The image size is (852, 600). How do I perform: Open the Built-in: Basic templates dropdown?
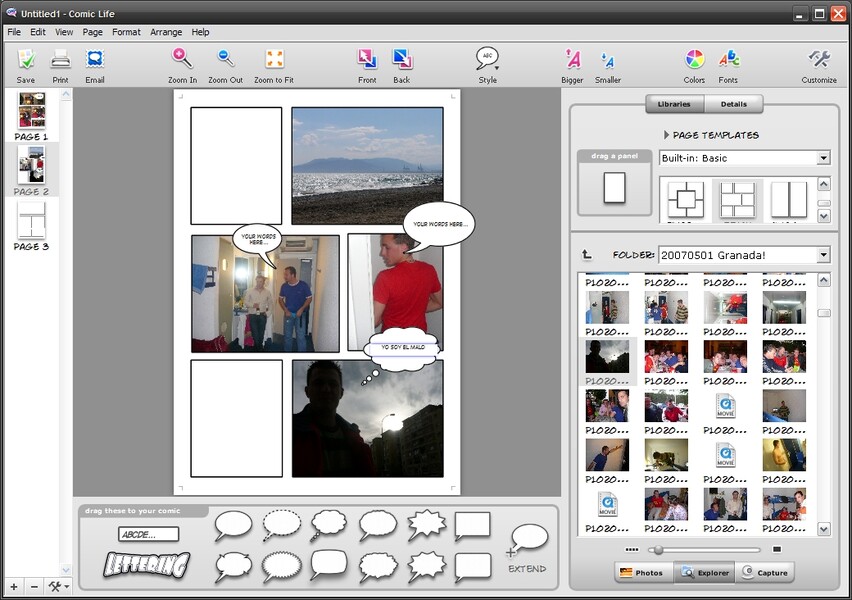744,158
